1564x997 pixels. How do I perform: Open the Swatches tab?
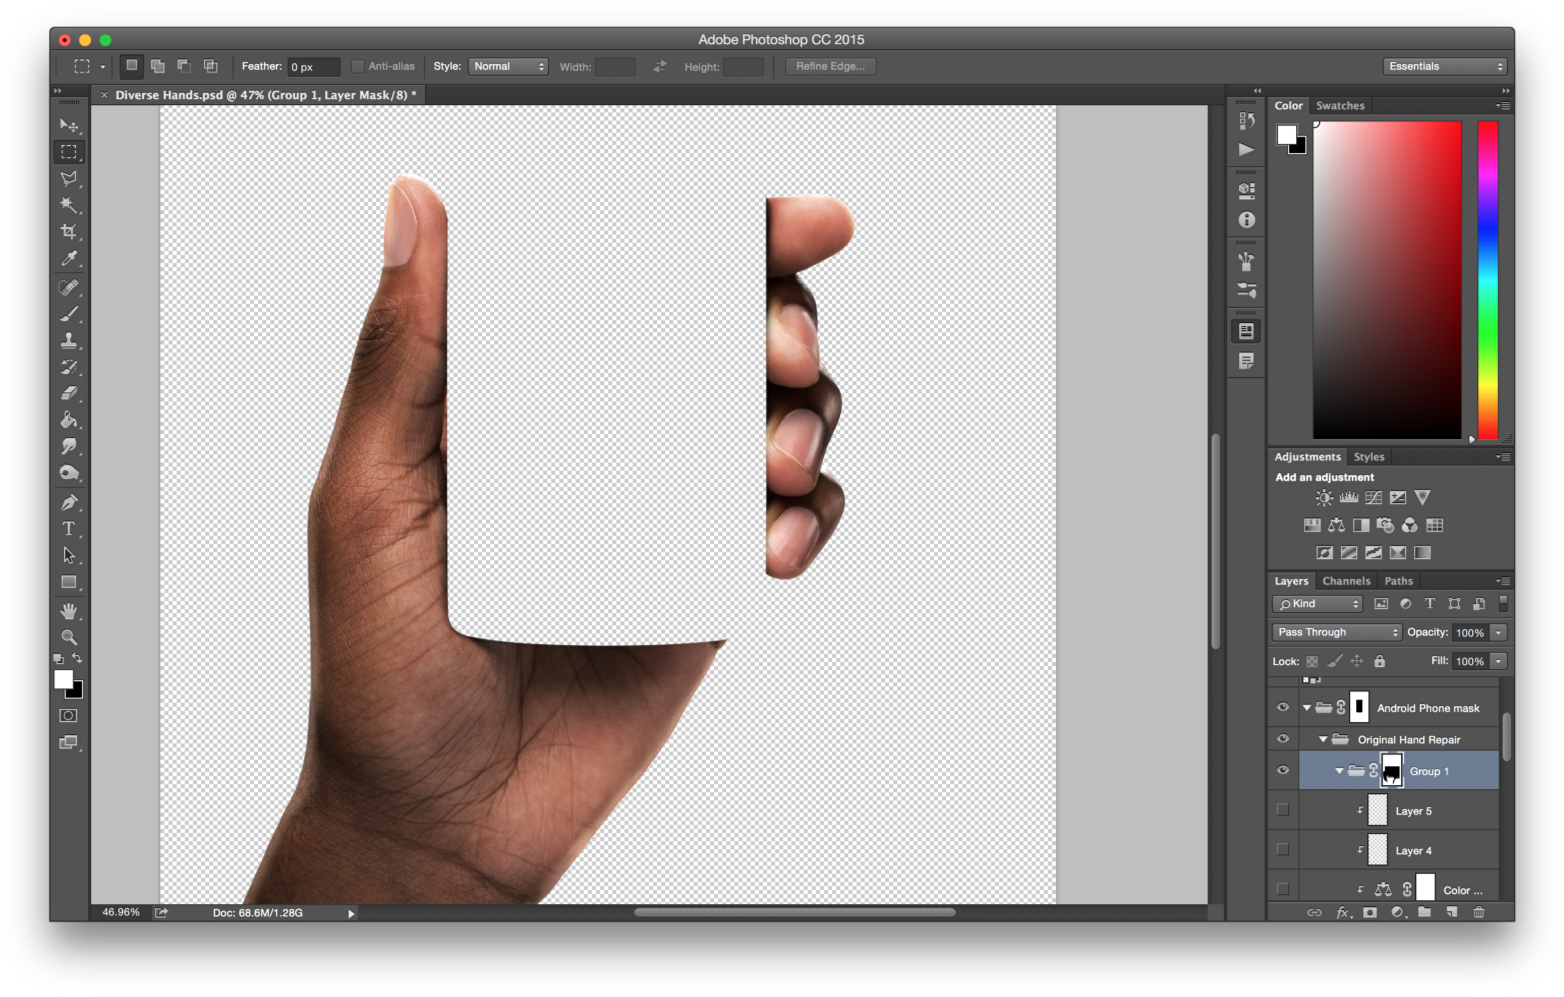click(x=1340, y=106)
